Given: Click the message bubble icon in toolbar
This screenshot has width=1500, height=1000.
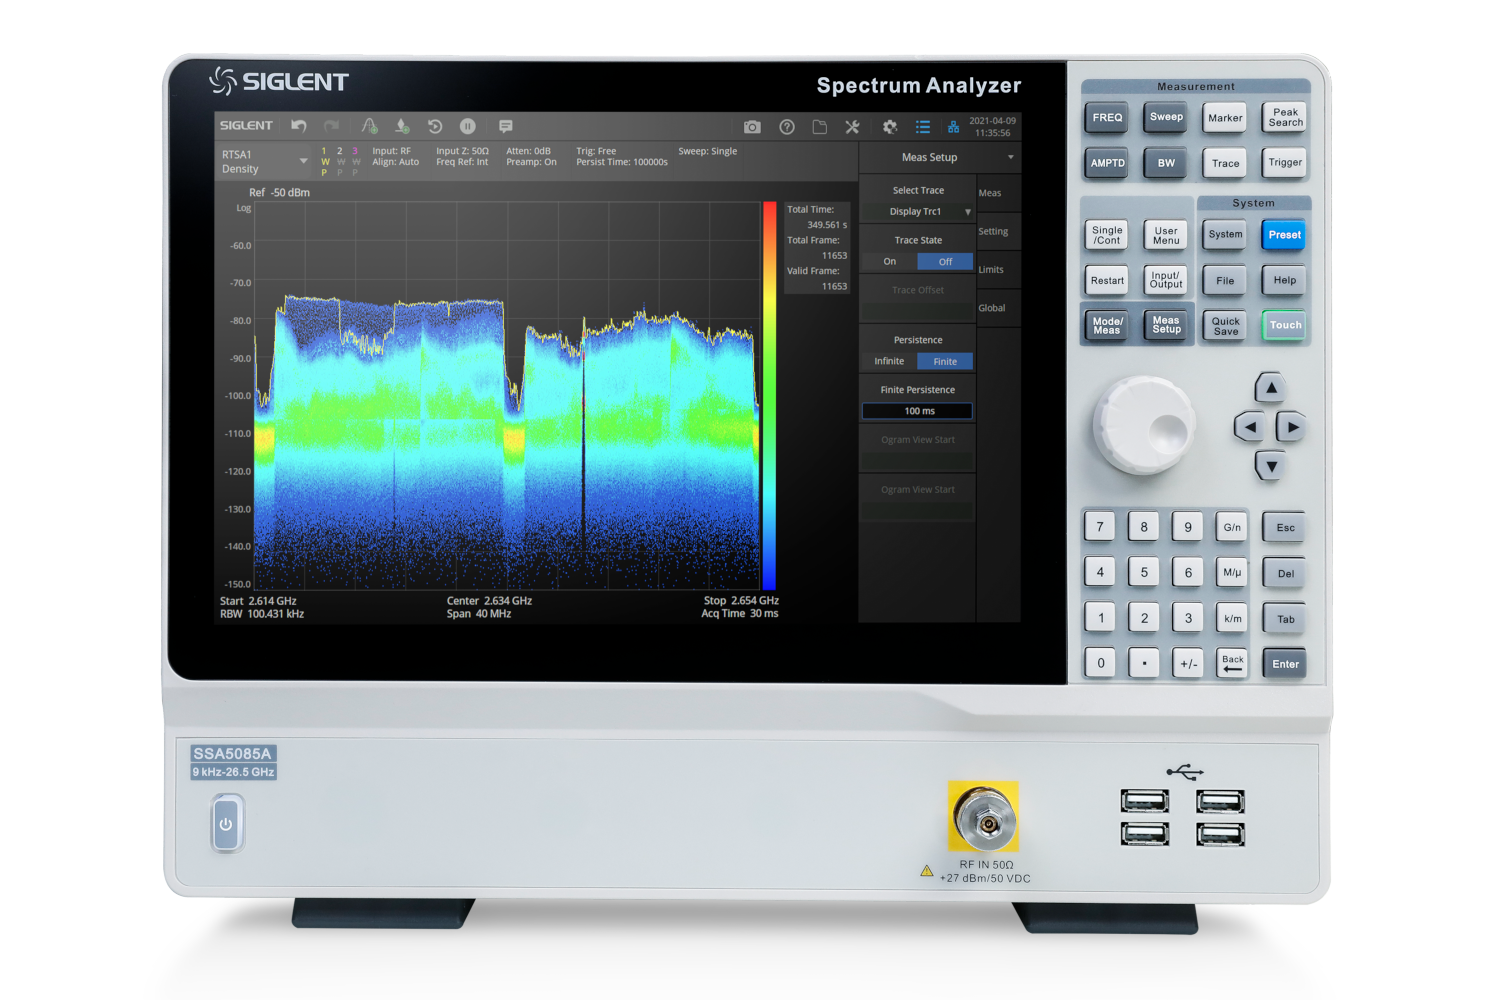Looking at the screenshot, I should pyautogui.click(x=505, y=126).
